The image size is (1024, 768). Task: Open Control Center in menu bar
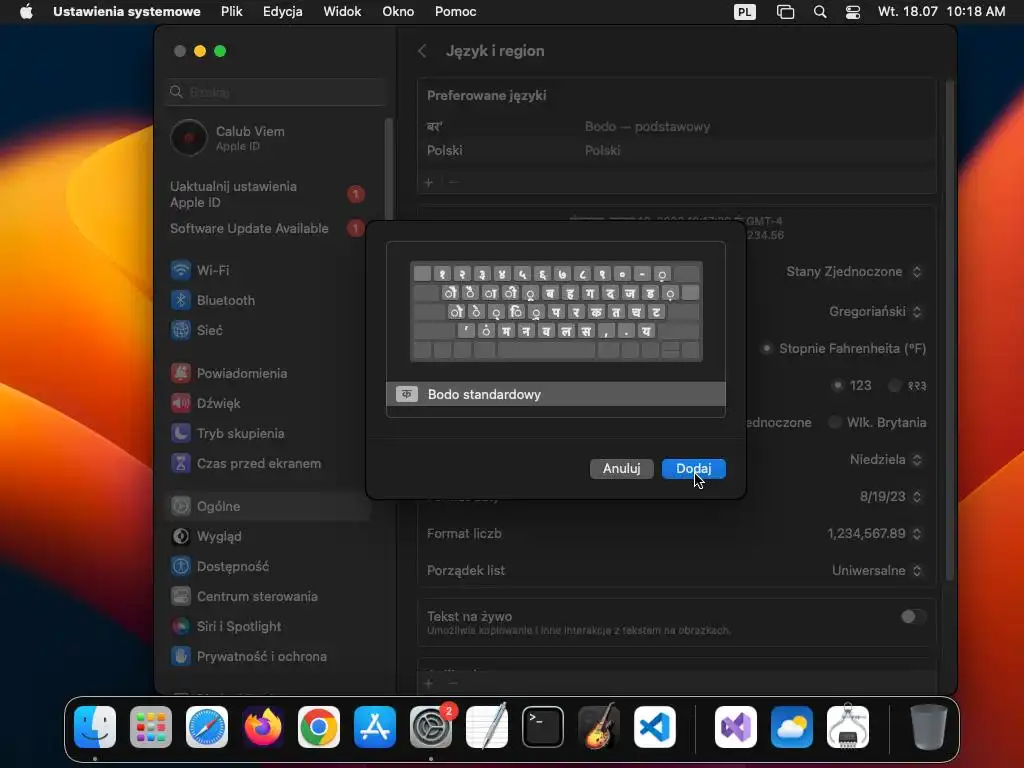pyautogui.click(x=853, y=12)
